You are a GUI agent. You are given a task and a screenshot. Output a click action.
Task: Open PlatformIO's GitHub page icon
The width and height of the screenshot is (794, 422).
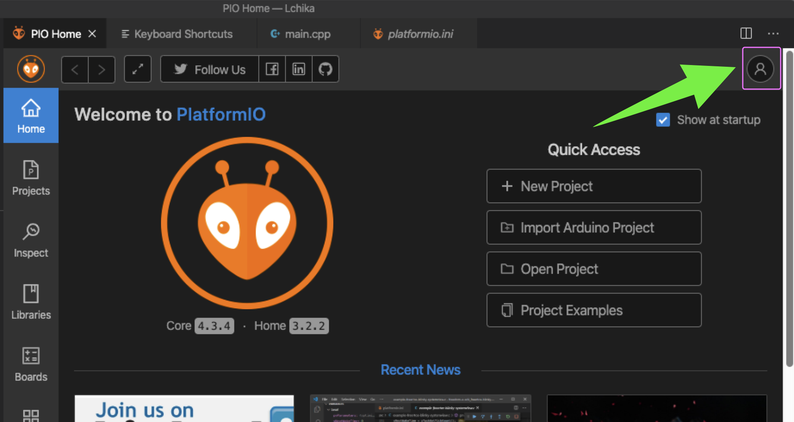[325, 69]
